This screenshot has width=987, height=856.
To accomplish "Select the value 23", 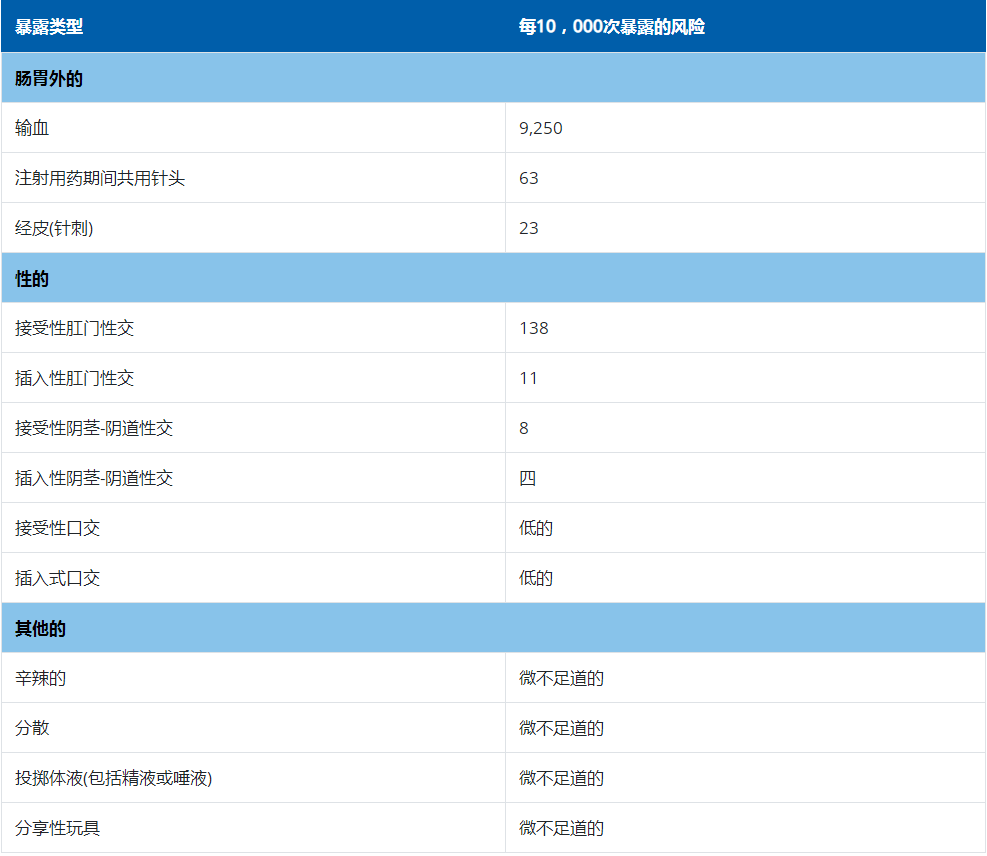I will [x=529, y=228].
